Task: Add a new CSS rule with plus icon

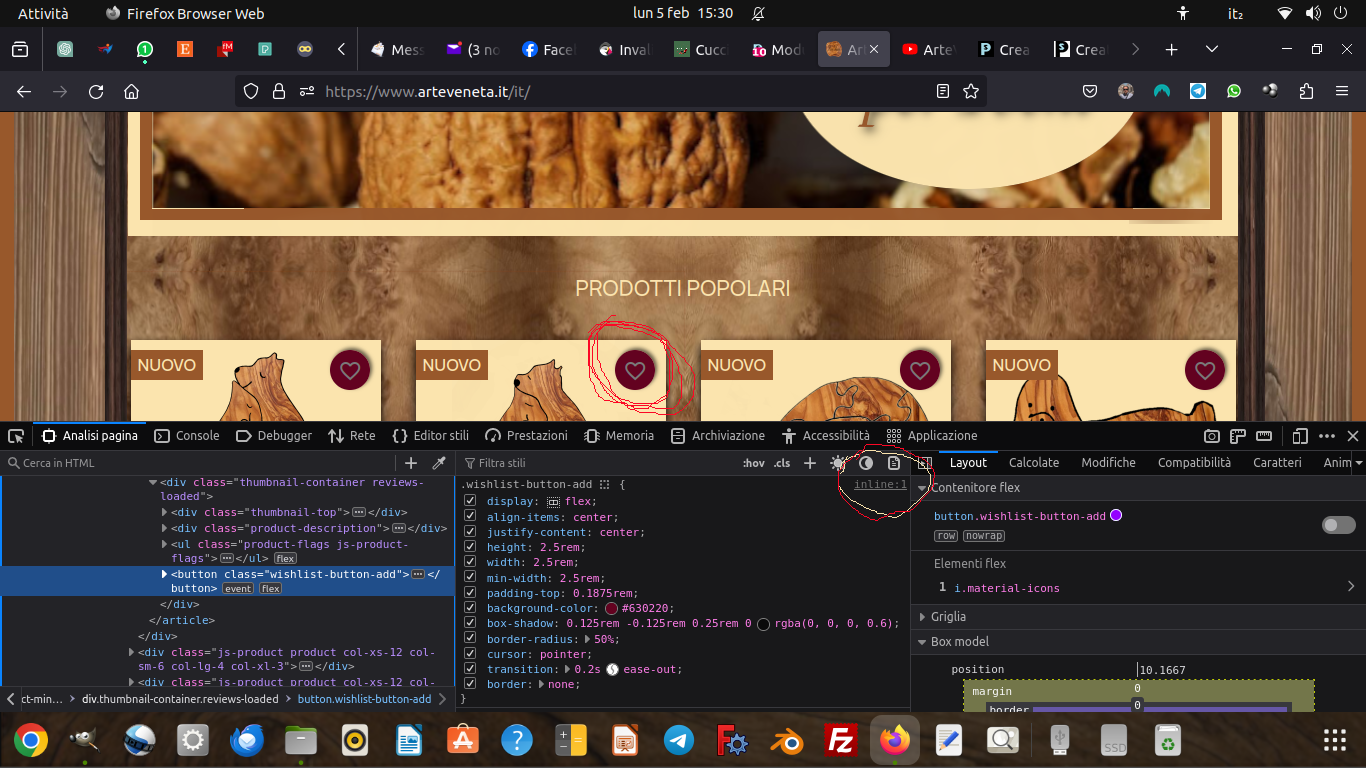Action: coord(810,463)
